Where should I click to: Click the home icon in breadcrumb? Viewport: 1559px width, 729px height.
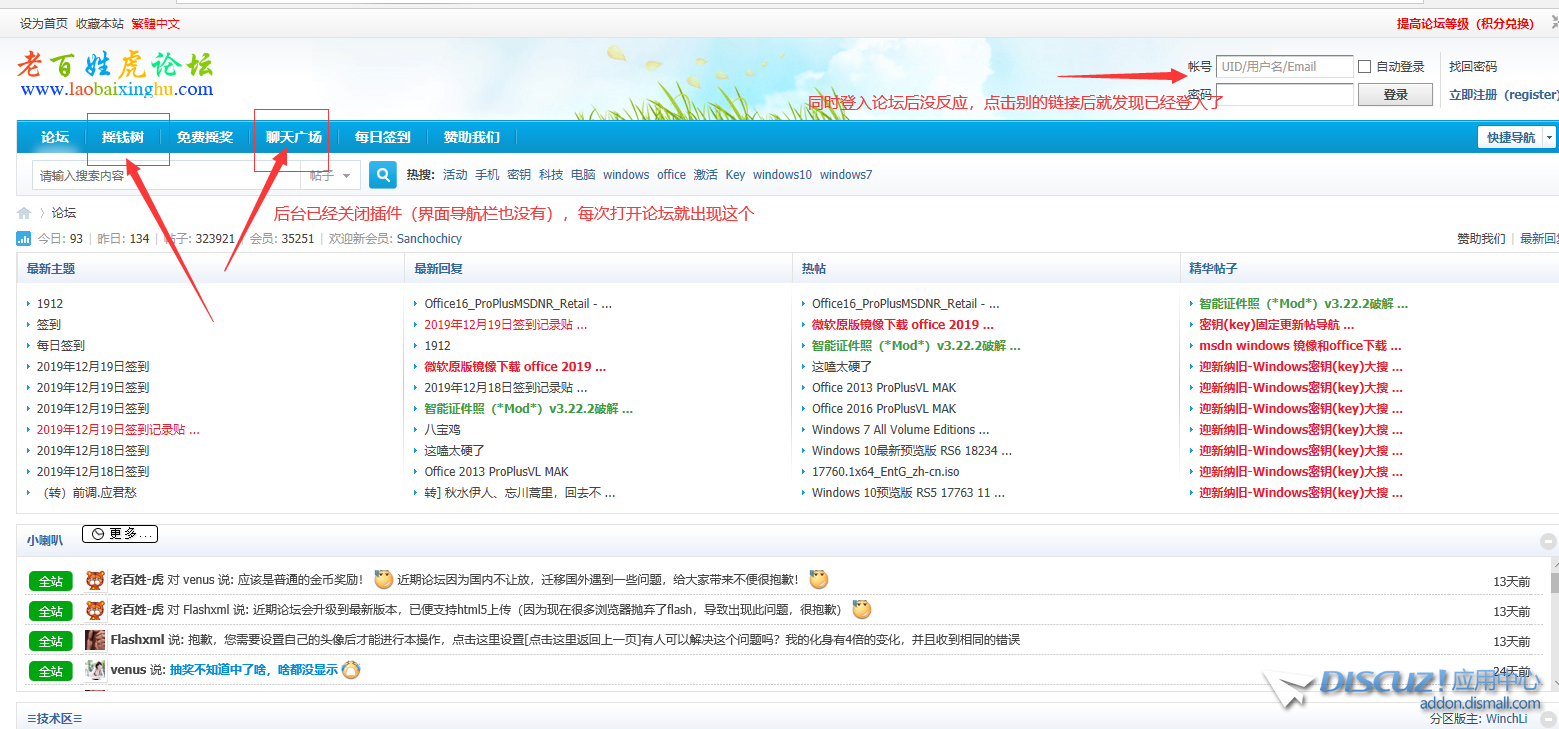pos(24,213)
